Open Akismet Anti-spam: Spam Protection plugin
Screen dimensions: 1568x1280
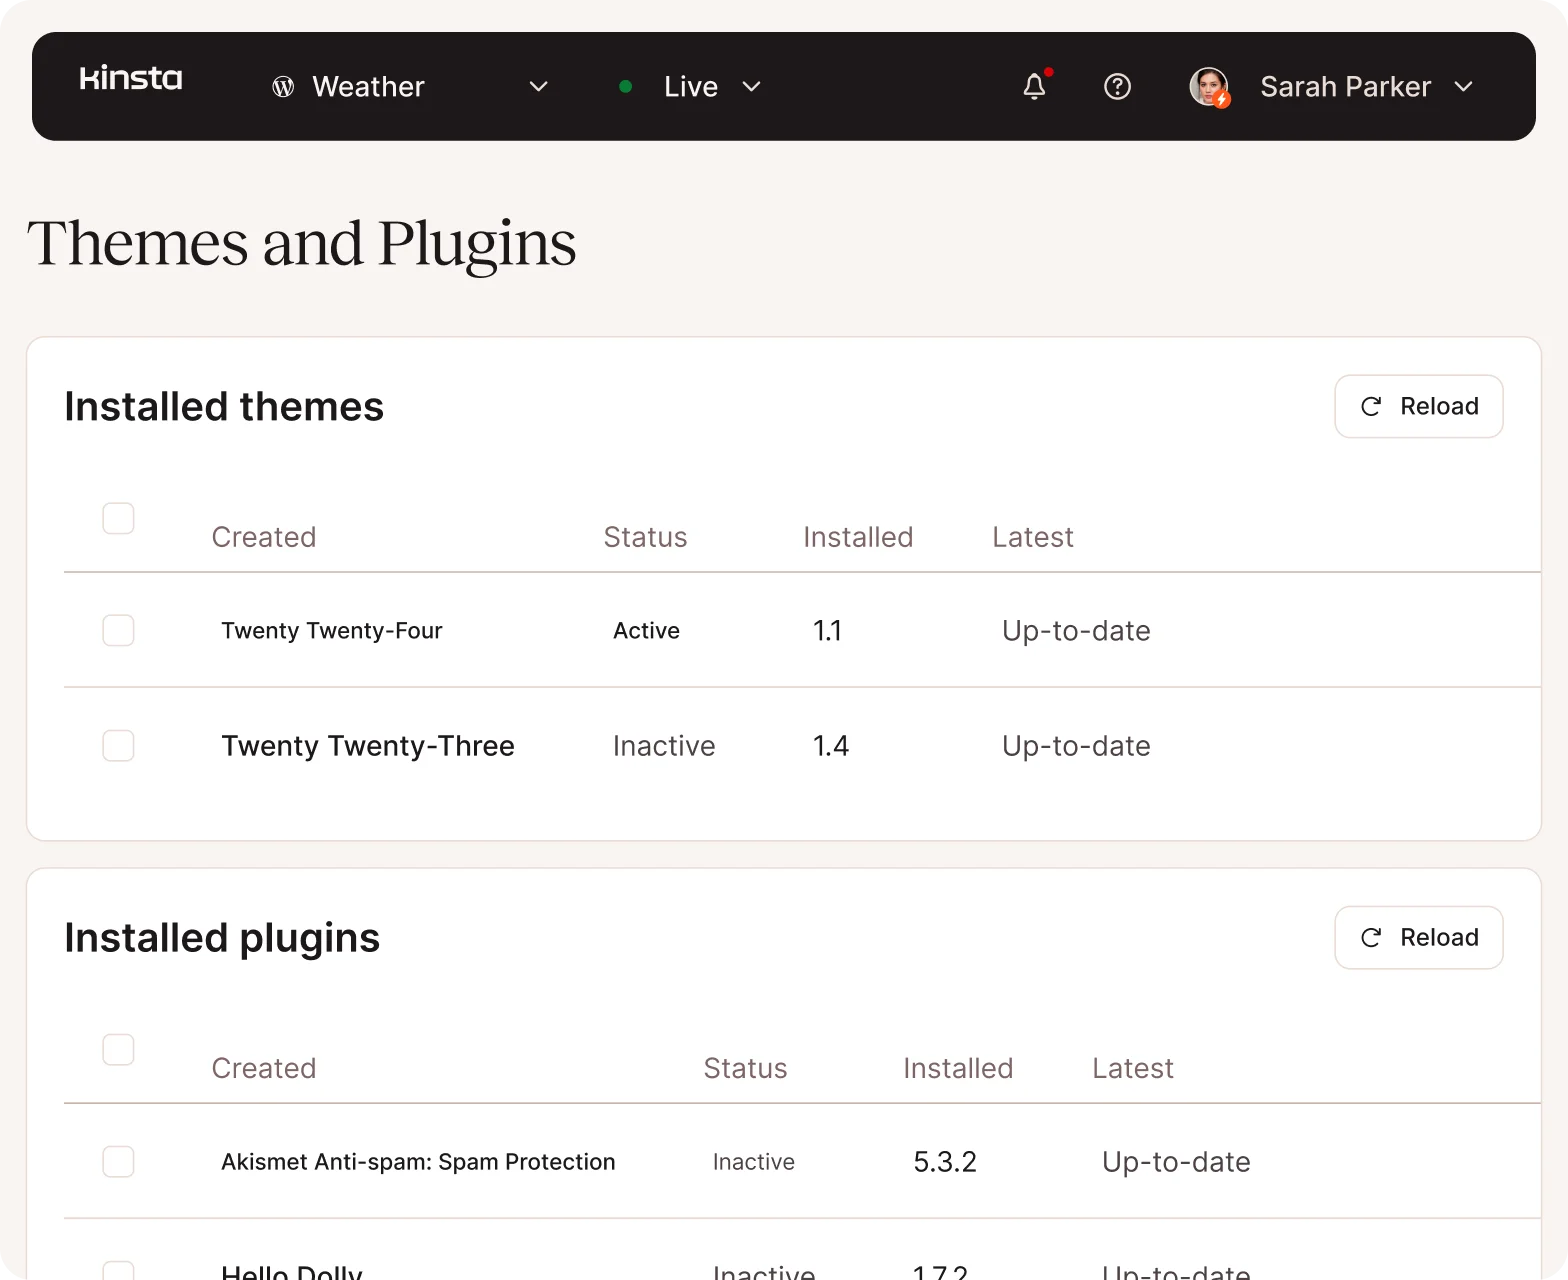[418, 1162]
